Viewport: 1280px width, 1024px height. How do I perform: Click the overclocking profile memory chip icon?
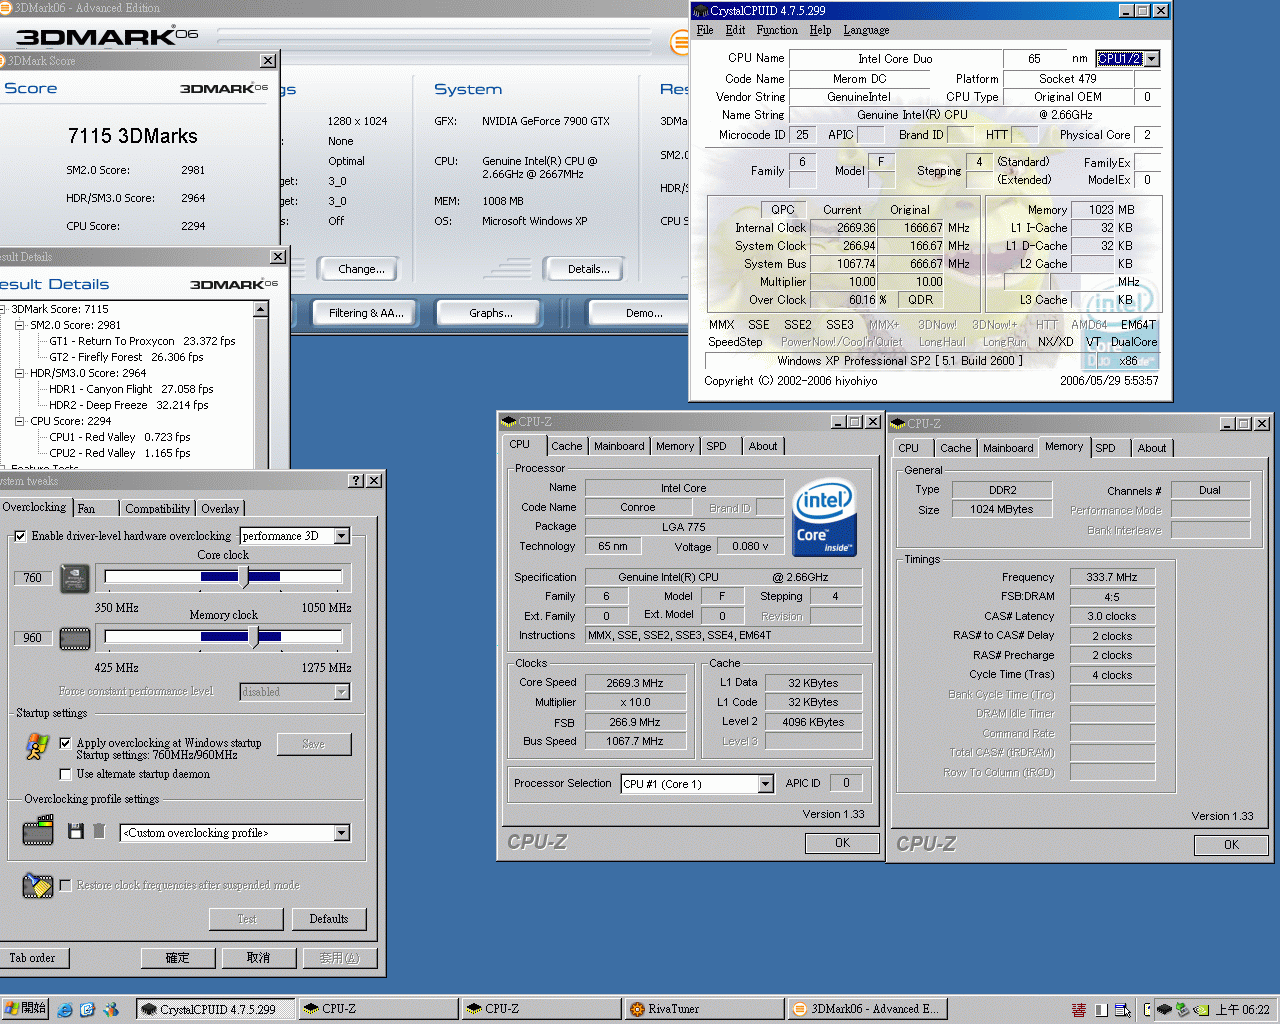tap(38, 831)
